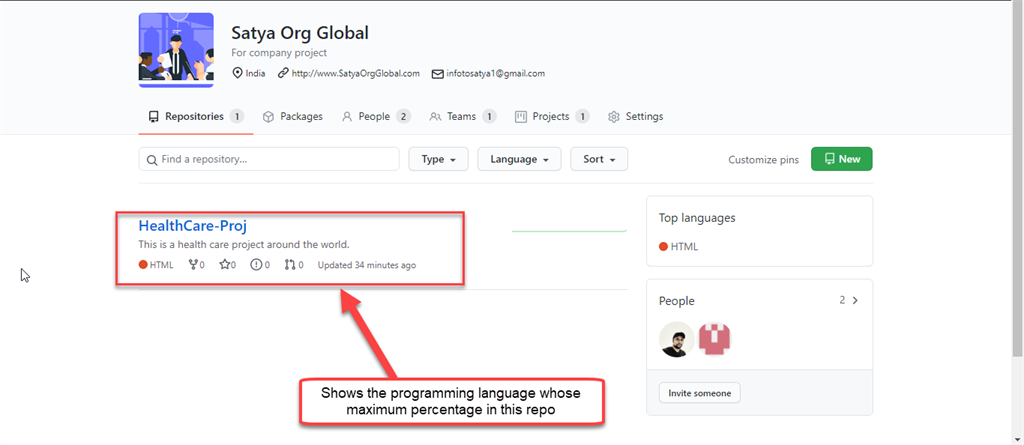Click the For company project description
The height and width of the screenshot is (445, 1024).
point(280,53)
